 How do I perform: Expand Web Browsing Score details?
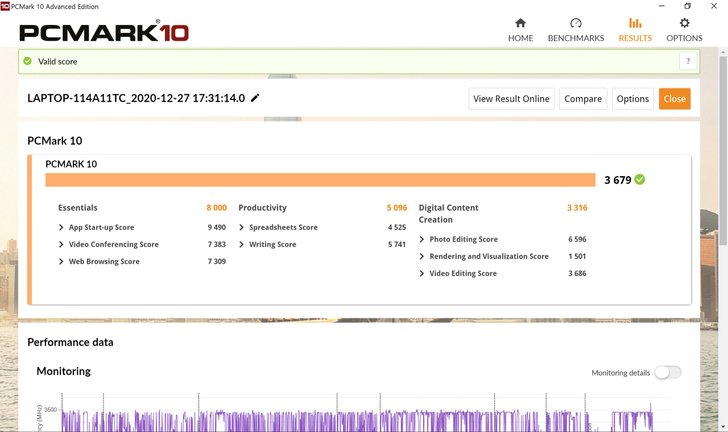[x=61, y=262]
